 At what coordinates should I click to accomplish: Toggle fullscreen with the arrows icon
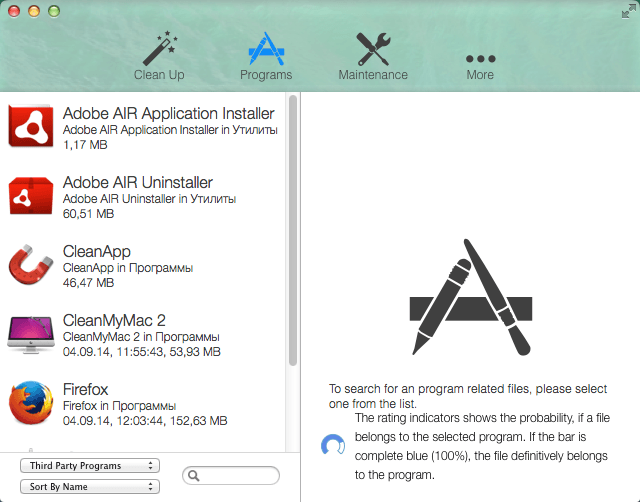(629, 11)
